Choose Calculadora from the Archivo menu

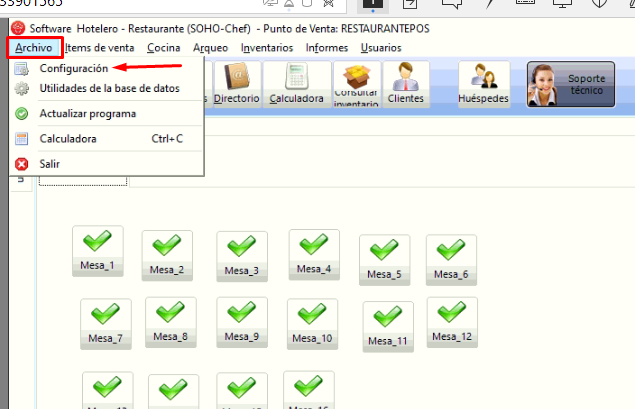click(x=68, y=138)
